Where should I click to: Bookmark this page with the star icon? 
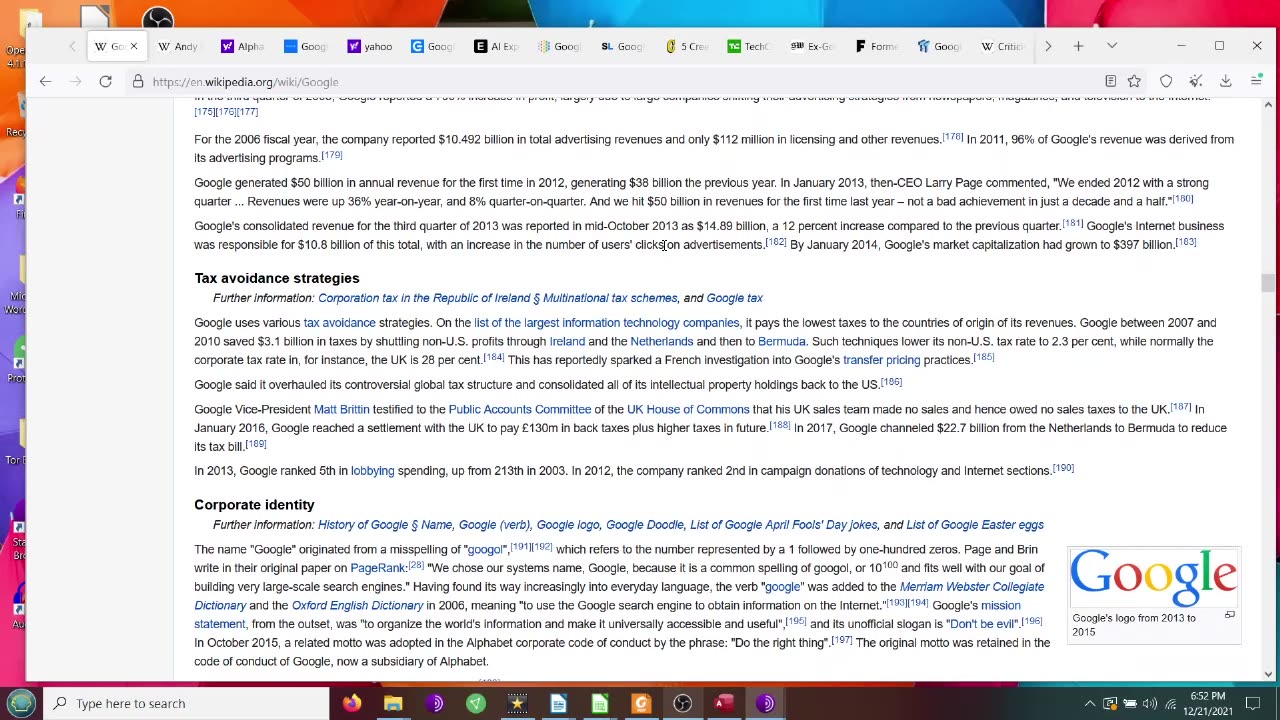coord(1134,81)
